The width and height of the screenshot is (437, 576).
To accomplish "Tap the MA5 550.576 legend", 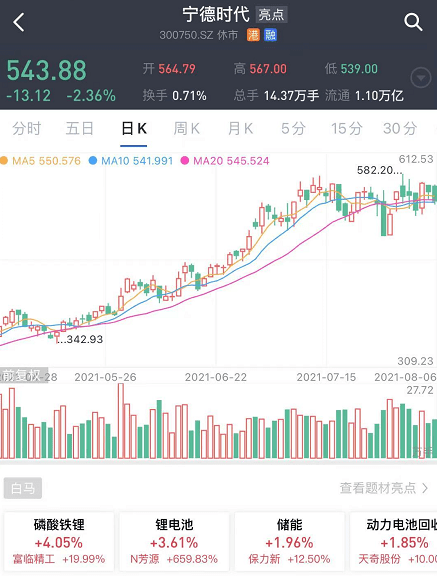I will click(40, 161).
